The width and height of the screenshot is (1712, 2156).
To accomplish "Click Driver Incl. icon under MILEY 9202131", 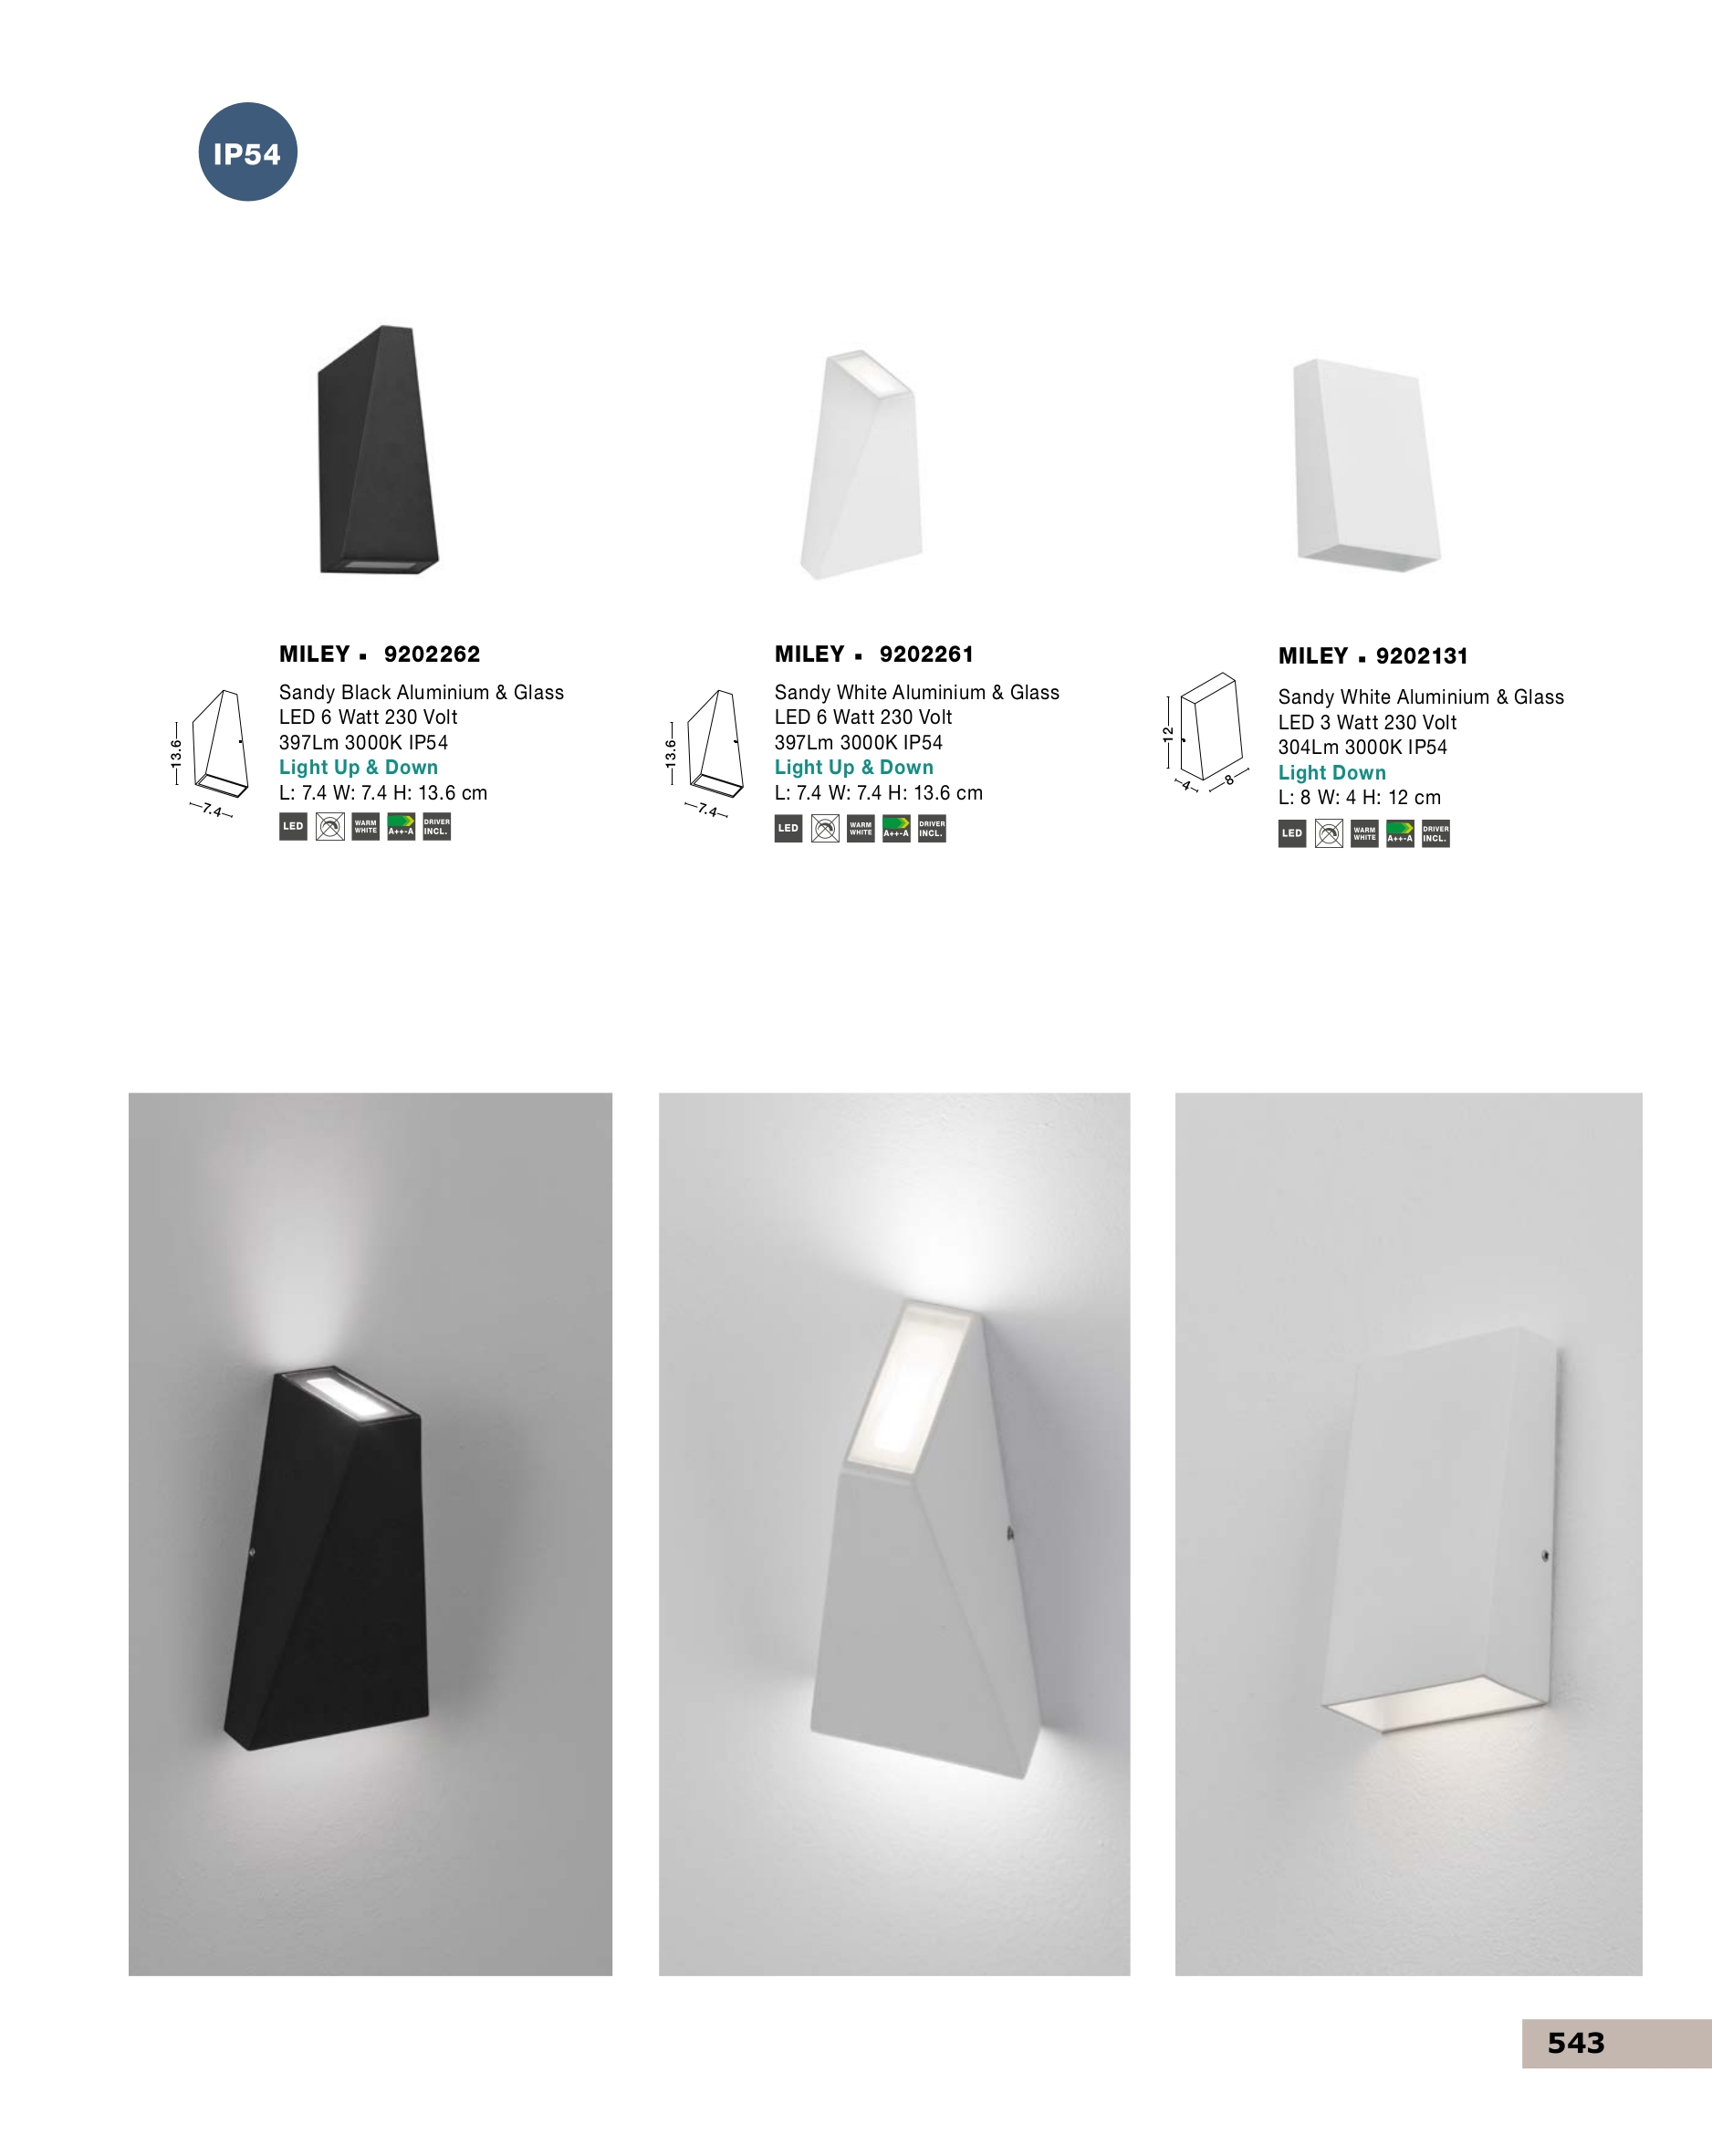I will tap(1436, 834).
